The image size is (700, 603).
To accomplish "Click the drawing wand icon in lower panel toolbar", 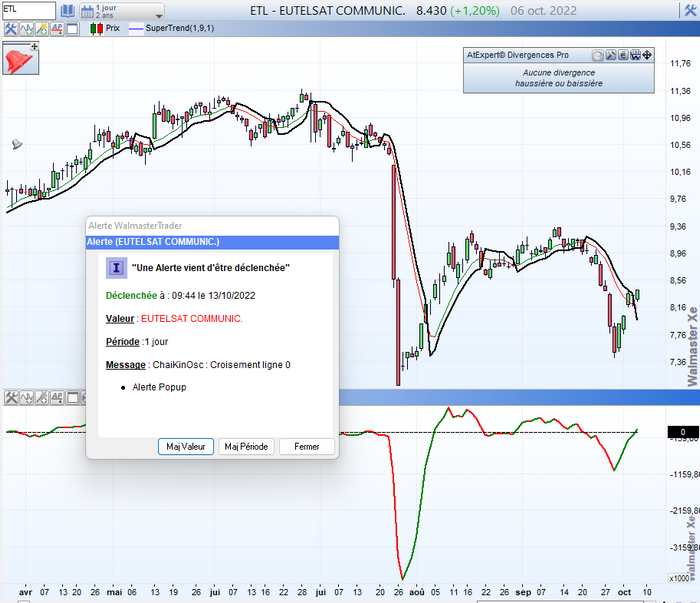I will [x=42, y=397].
